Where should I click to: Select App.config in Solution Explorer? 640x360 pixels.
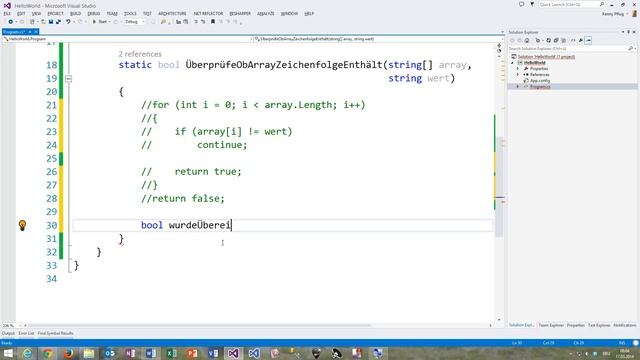coord(540,81)
